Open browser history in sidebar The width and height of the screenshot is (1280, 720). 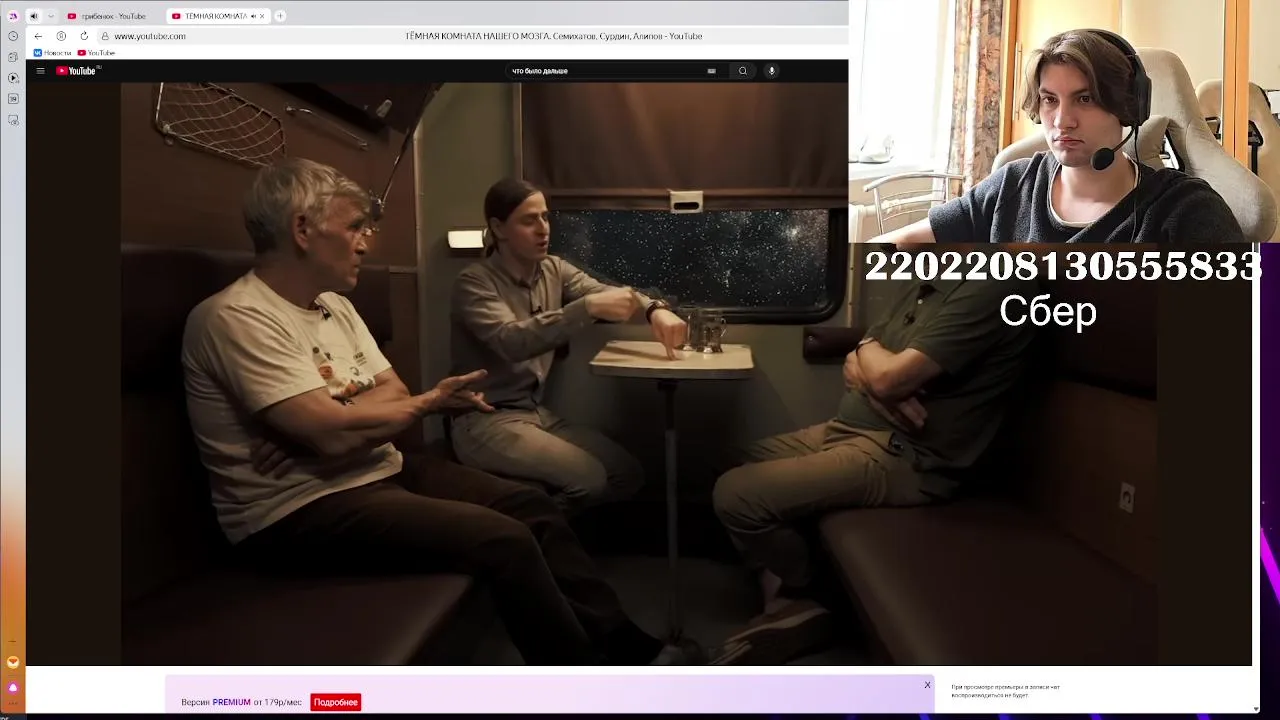(13, 36)
